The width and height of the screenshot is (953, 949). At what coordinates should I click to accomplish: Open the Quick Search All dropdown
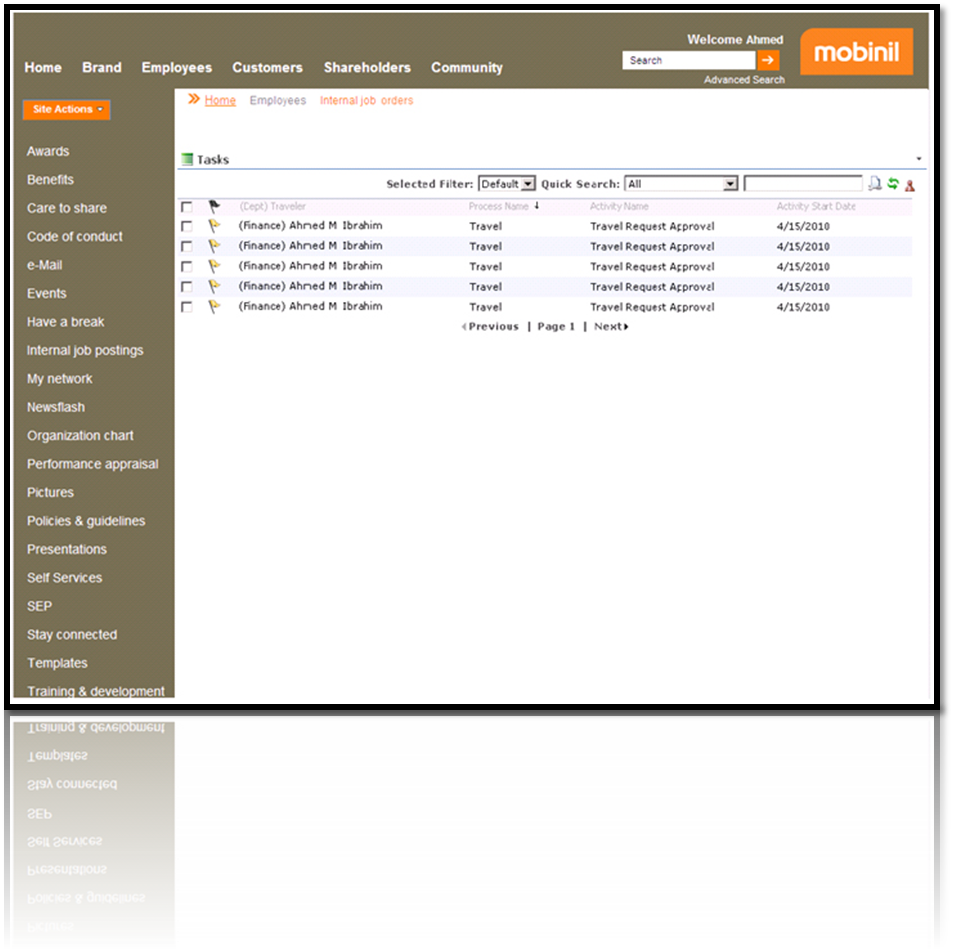tap(681, 184)
